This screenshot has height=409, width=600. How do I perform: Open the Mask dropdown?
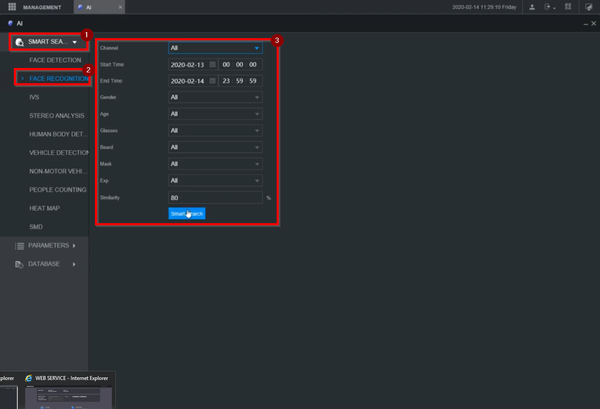click(x=215, y=164)
